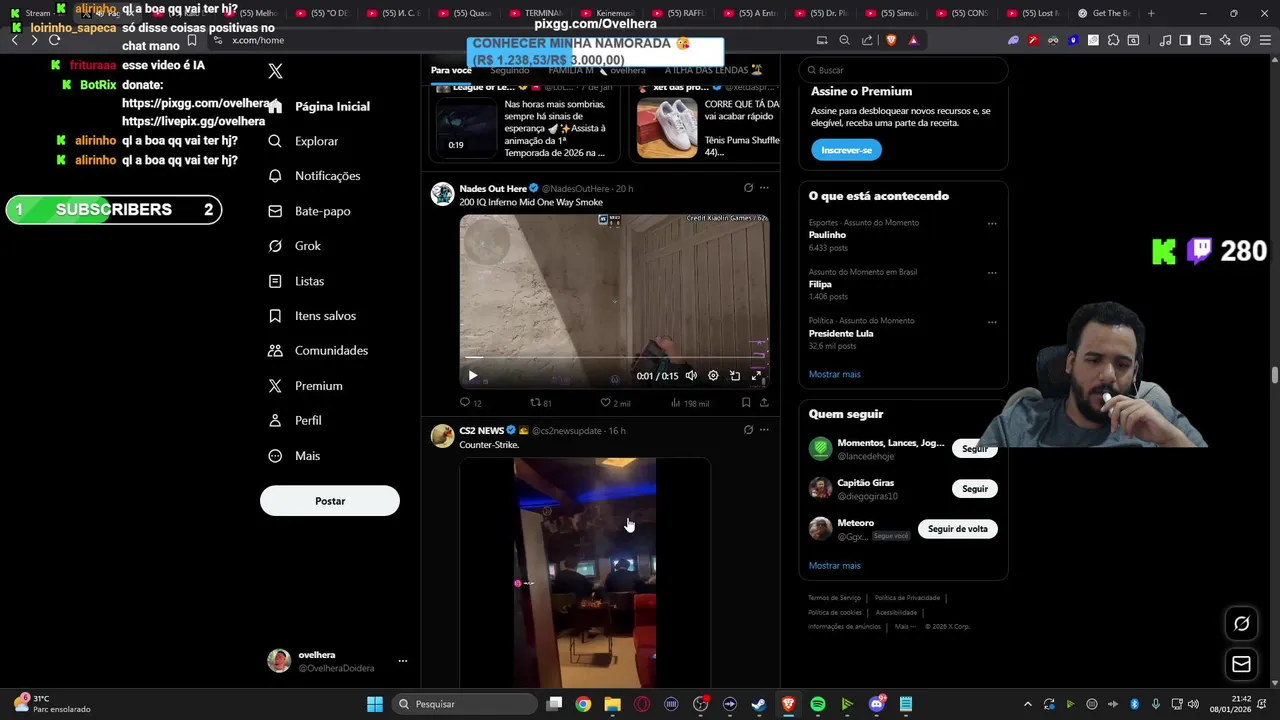The height and width of the screenshot is (720, 1280).
Task: Open floating Grok button at bottom right
Action: coord(1241,624)
